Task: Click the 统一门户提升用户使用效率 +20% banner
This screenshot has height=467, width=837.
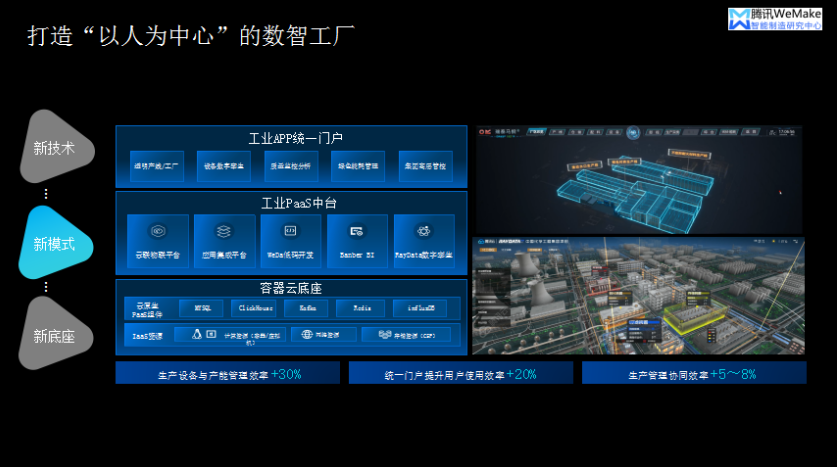Action: [x=461, y=373]
